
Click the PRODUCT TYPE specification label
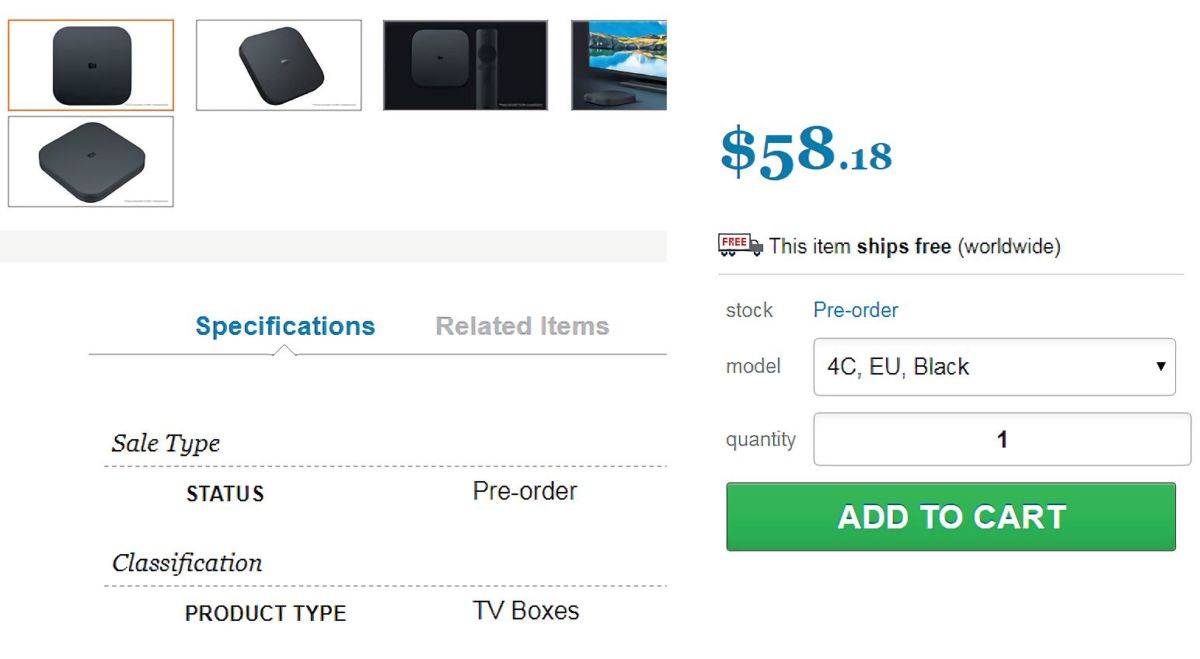point(265,614)
